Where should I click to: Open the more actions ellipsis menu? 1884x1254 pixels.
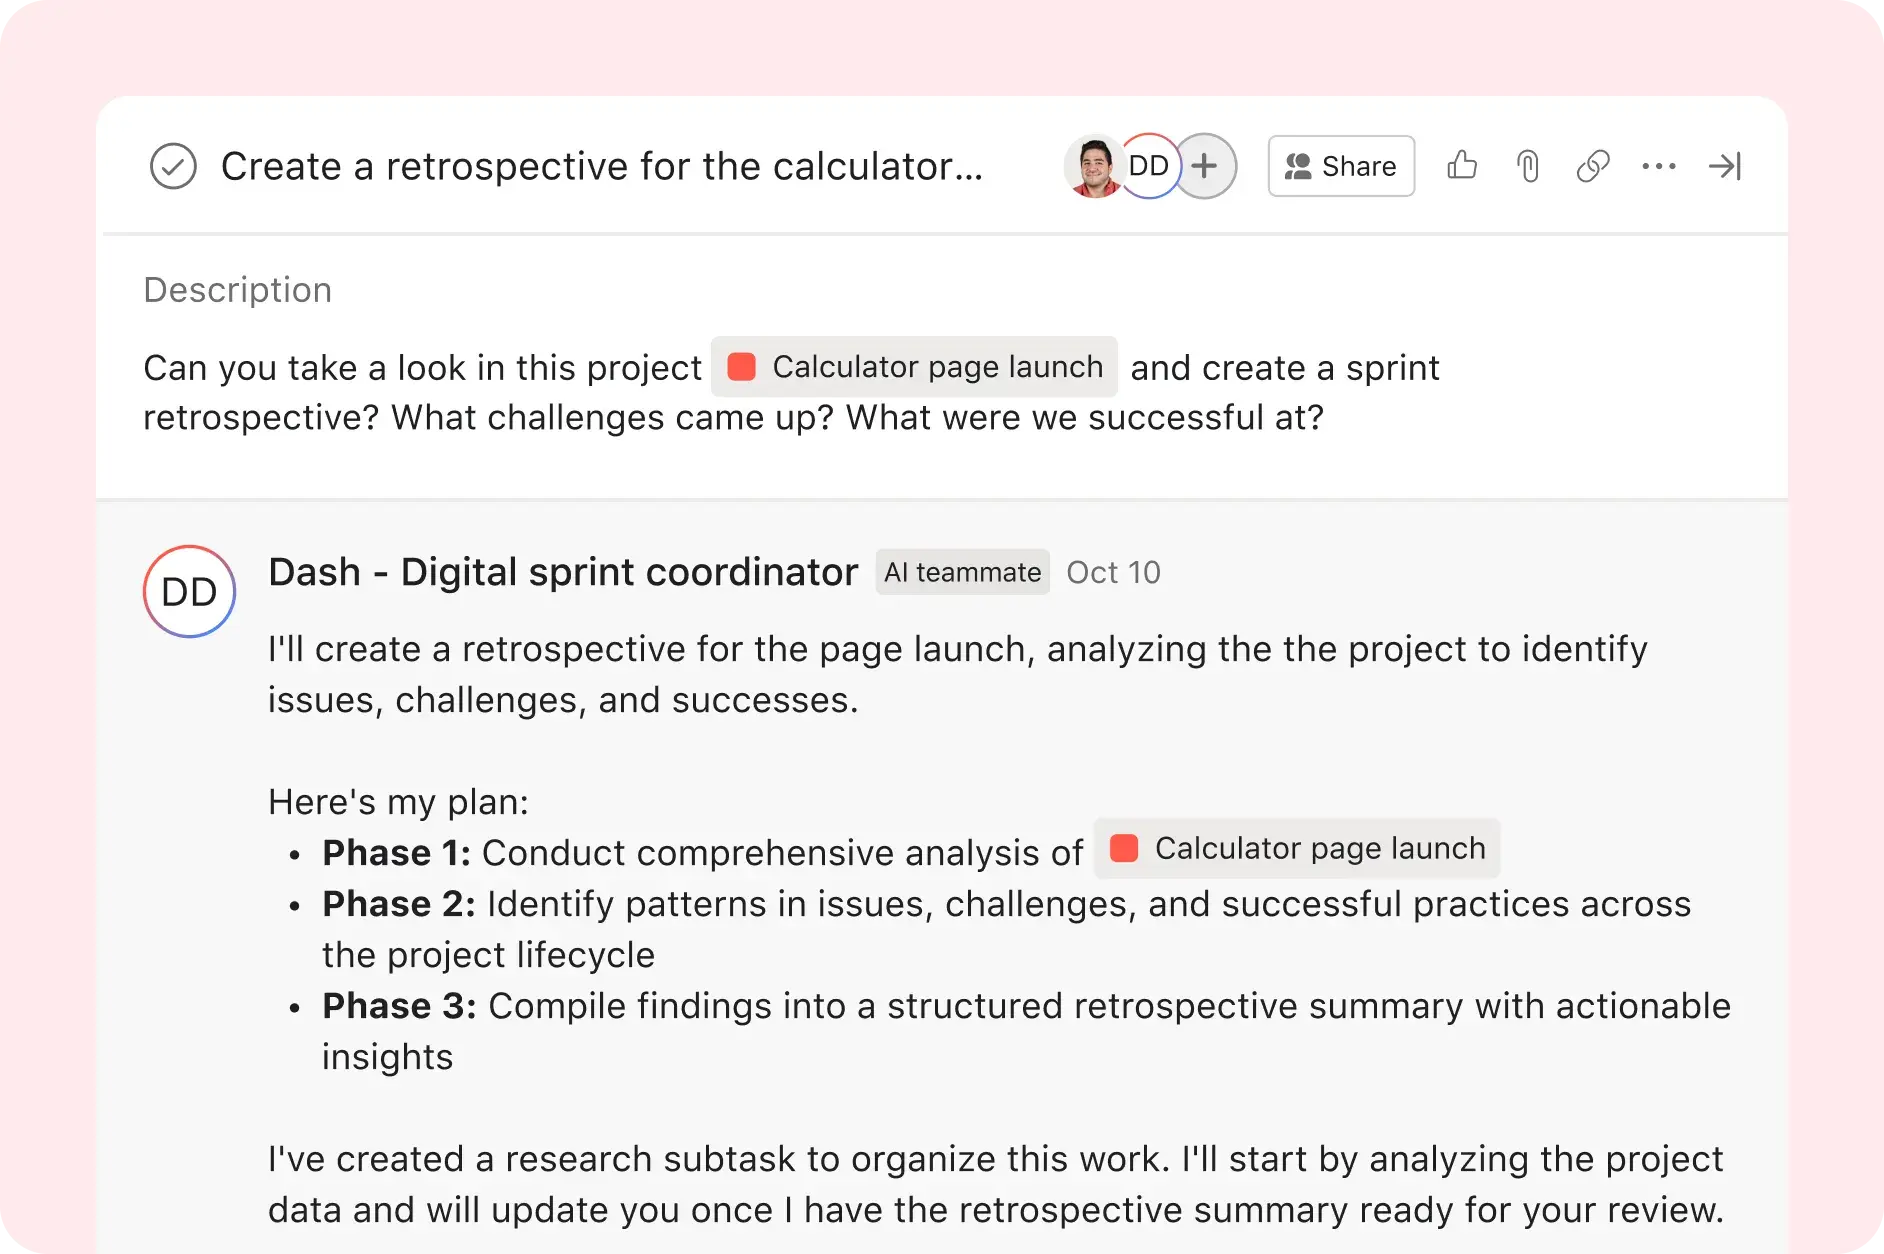click(x=1659, y=166)
